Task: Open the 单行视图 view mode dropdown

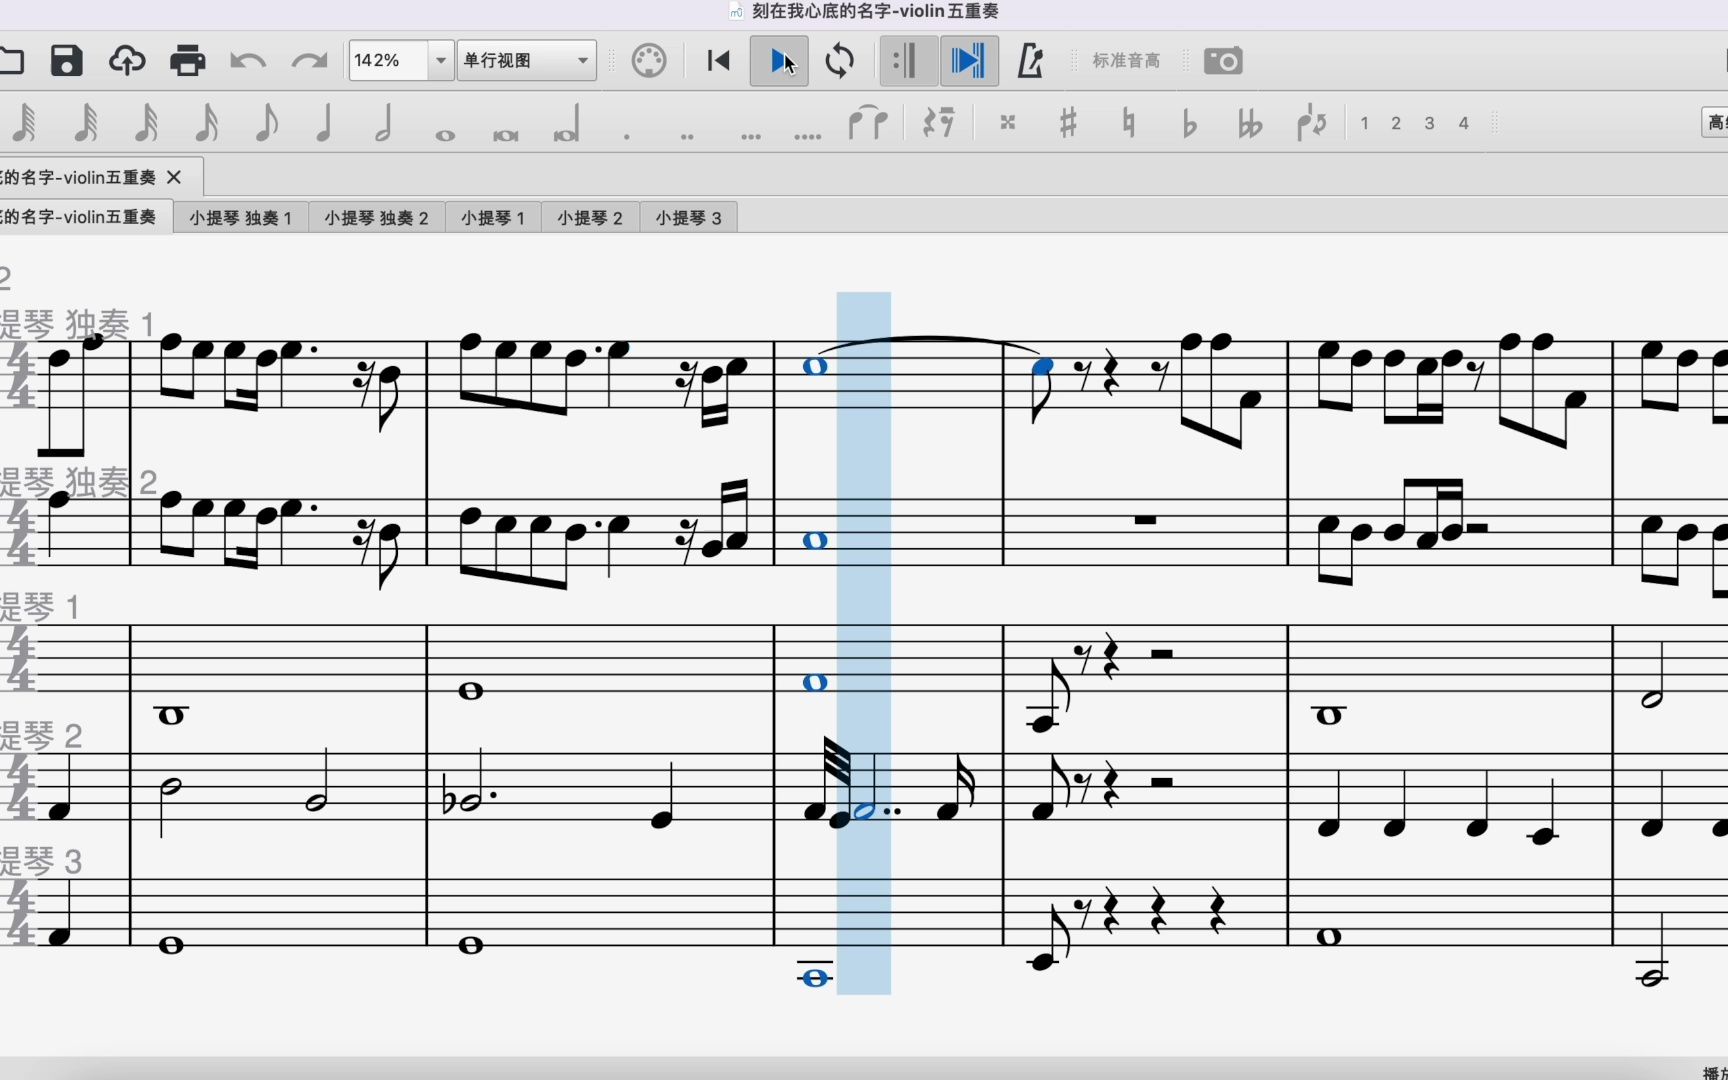Action: [527, 61]
